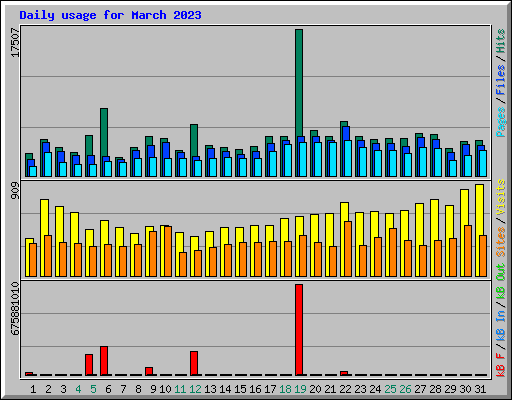Click the red kB bar for day 9
The height and width of the screenshot is (400, 512).
(149, 371)
